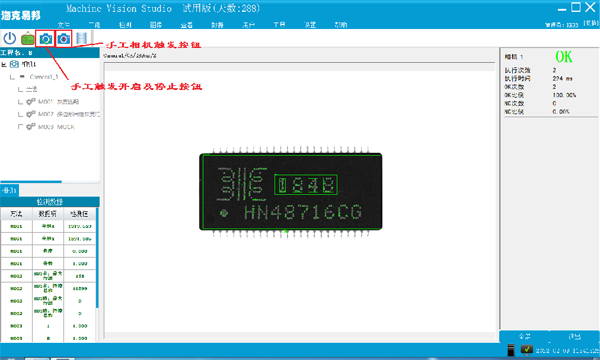Click the stacked database icon in toolbar
600x360 pixels.
click(x=82, y=38)
